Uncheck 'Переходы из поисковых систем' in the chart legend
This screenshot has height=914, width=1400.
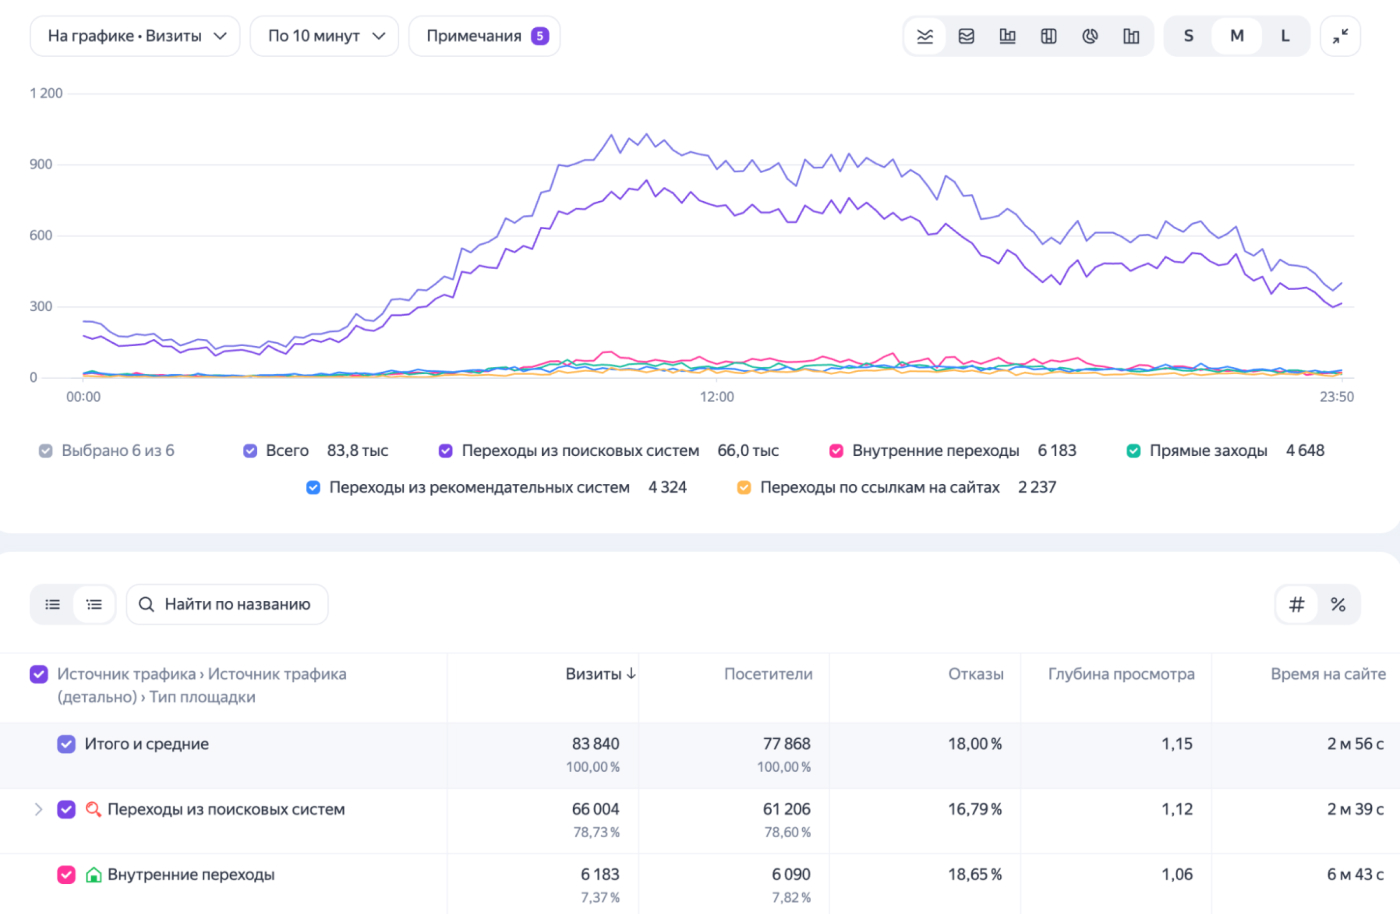point(446,451)
